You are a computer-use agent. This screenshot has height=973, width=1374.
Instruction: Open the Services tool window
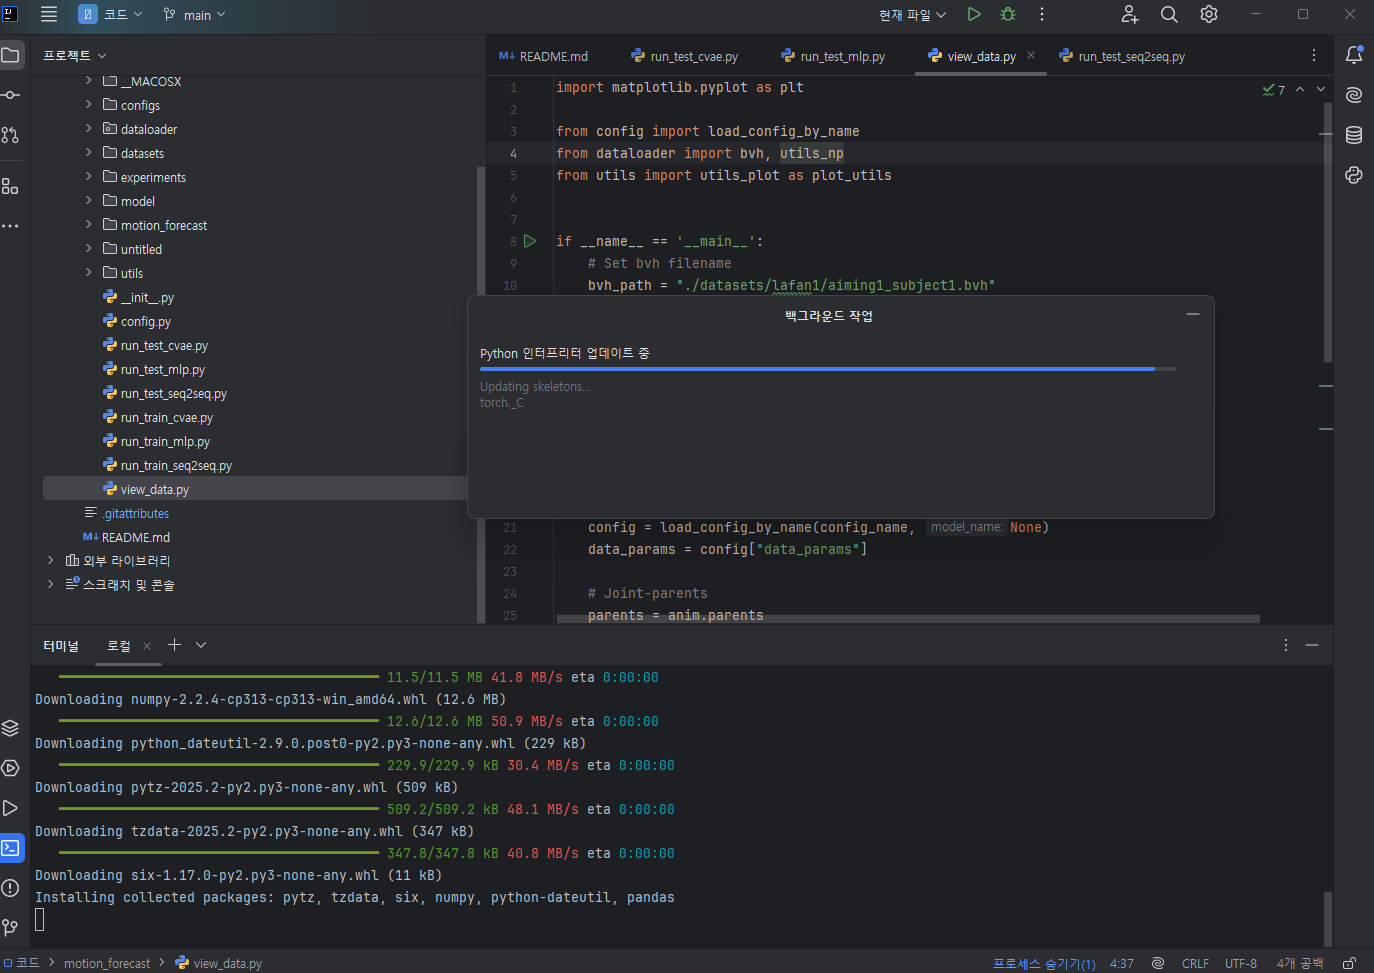pyautogui.click(x=11, y=768)
